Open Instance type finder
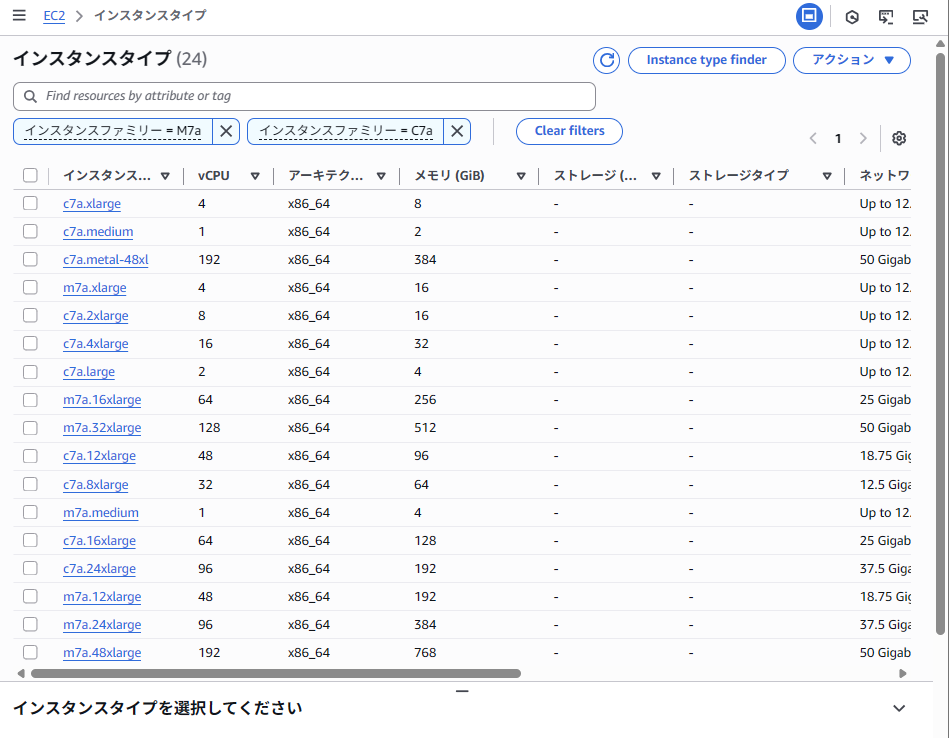The width and height of the screenshot is (949, 738). [706, 60]
